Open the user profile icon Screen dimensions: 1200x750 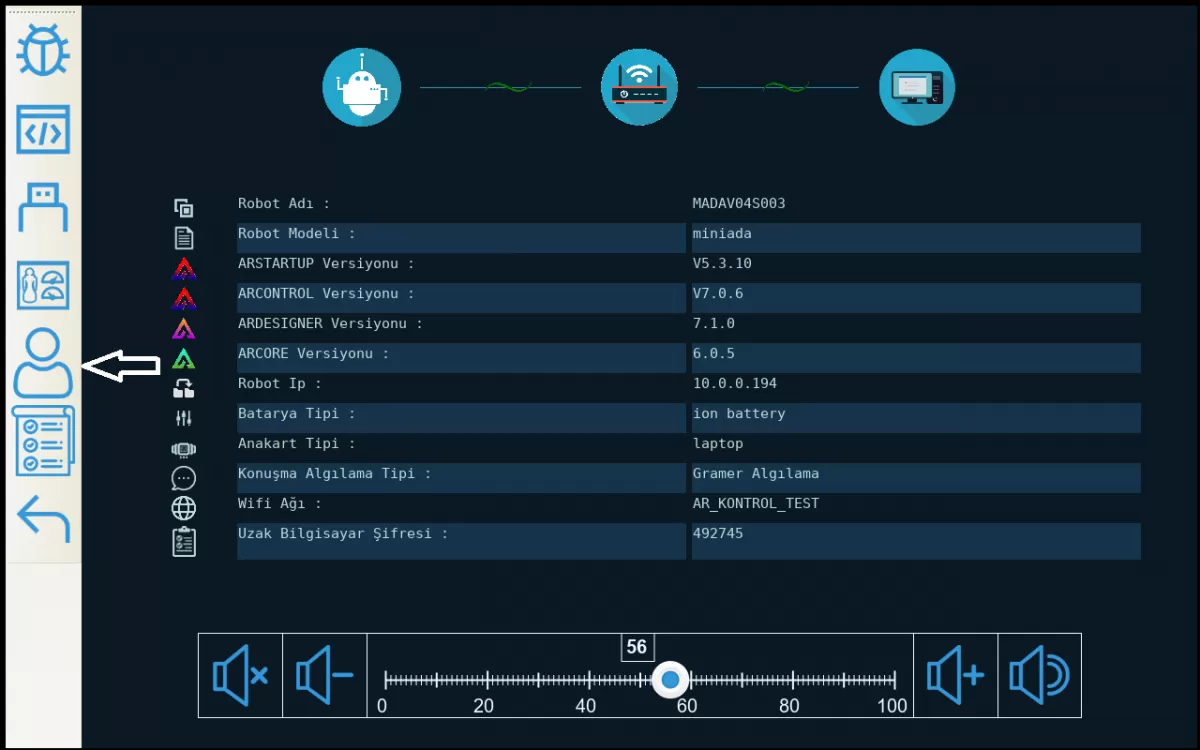[43, 364]
